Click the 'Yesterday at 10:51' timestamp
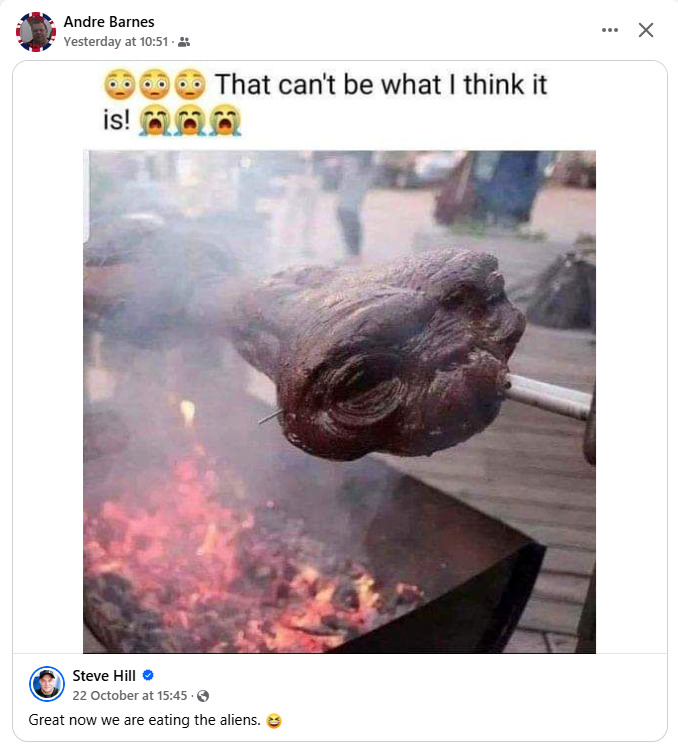 (116, 42)
